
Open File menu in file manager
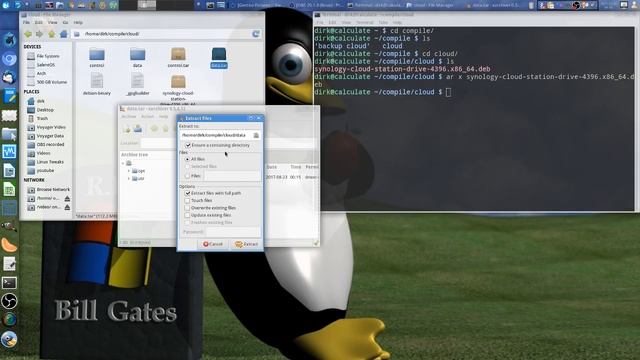tap(26, 22)
